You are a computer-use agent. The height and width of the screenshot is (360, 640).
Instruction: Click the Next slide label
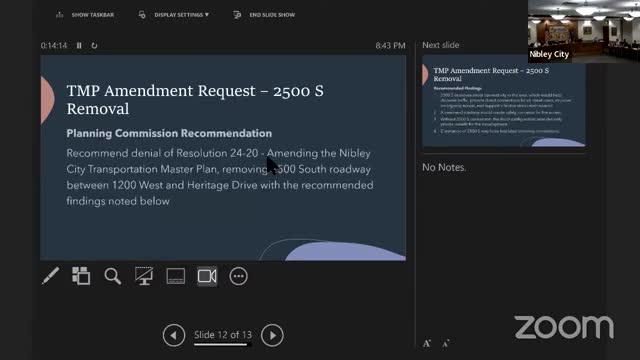[x=440, y=45]
